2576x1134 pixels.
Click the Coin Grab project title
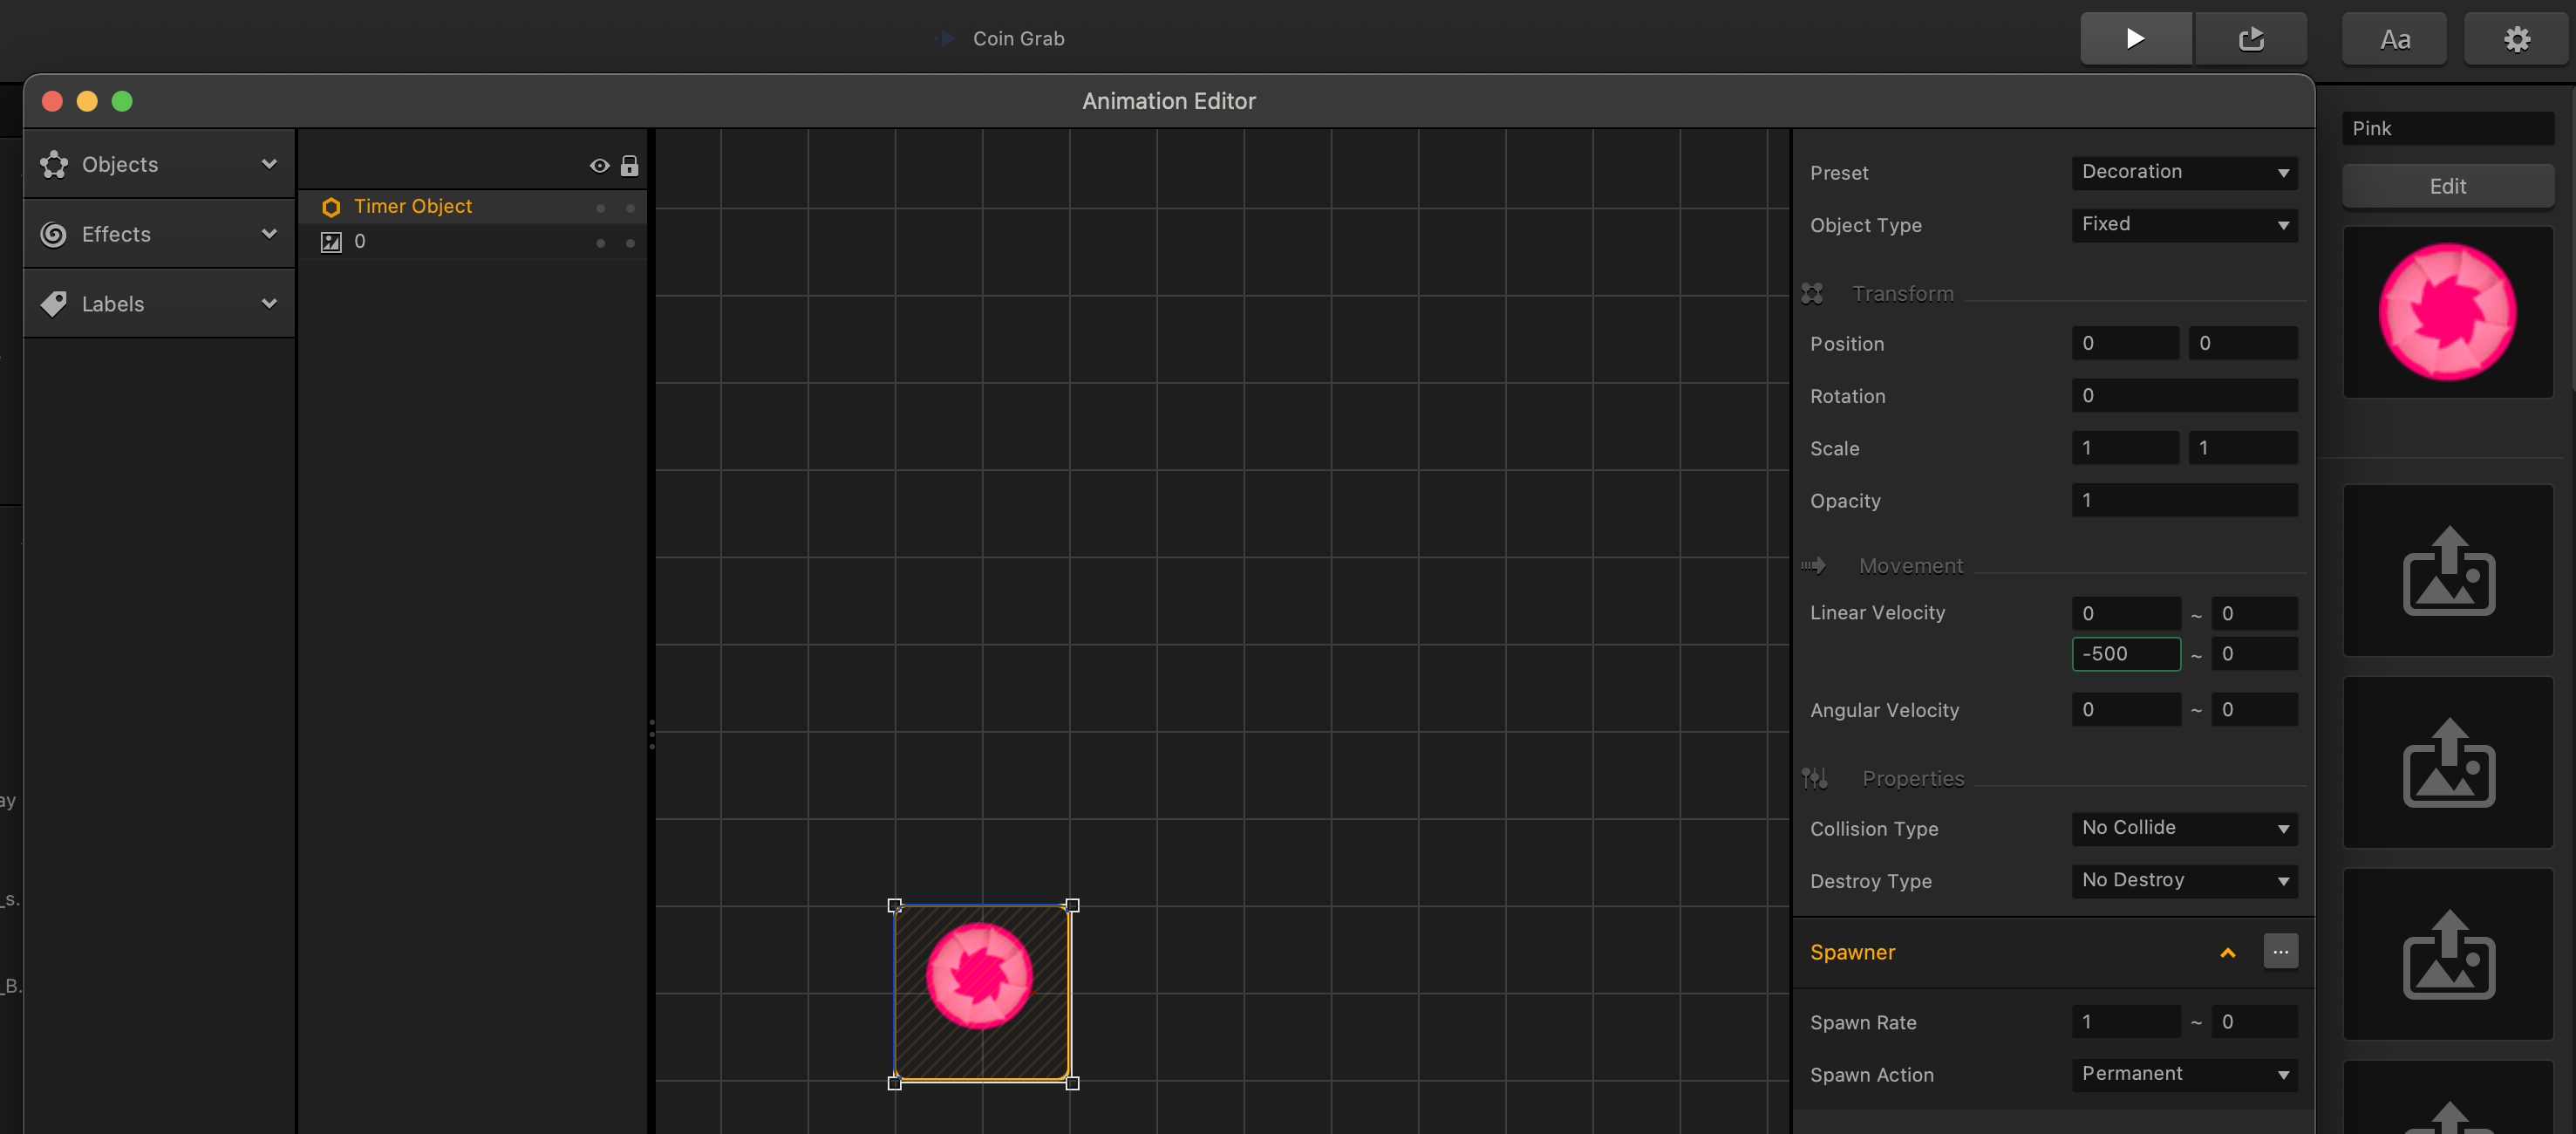click(1018, 39)
